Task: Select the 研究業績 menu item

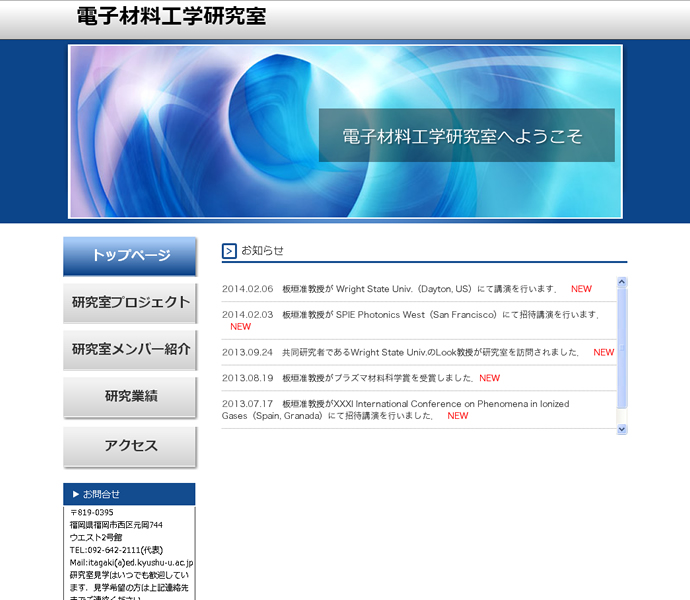Action: 130,397
